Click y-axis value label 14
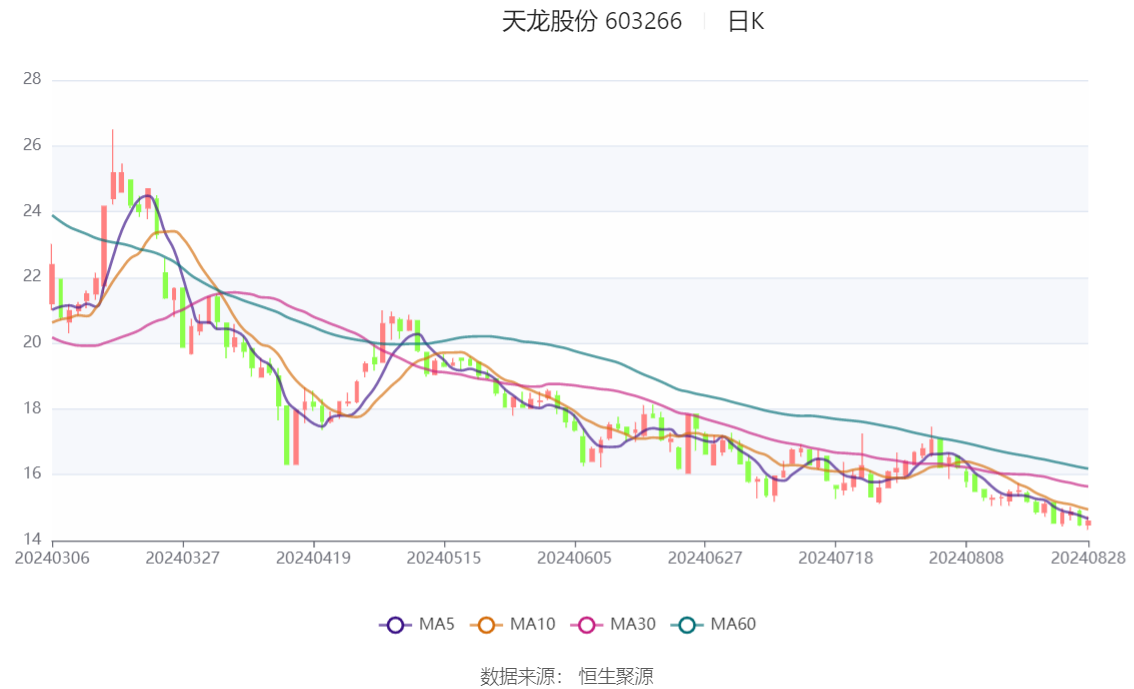This screenshot has width=1134, height=689. [x=32, y=539]
